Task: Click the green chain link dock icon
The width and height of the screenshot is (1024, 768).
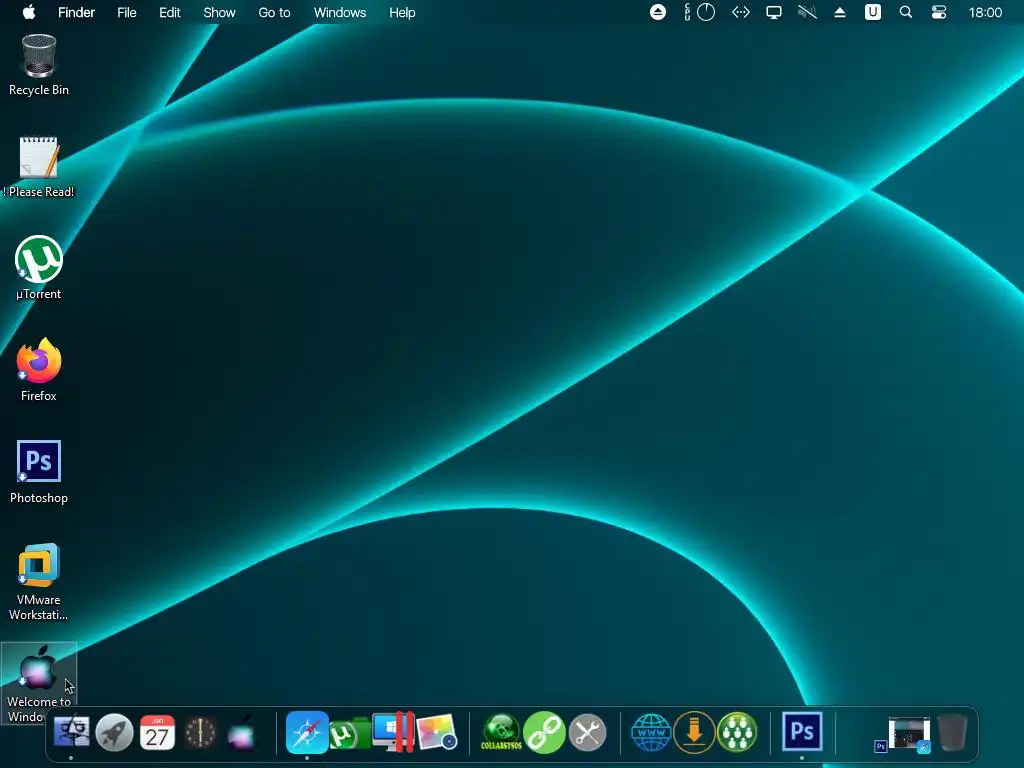Action: click(544, 732)
